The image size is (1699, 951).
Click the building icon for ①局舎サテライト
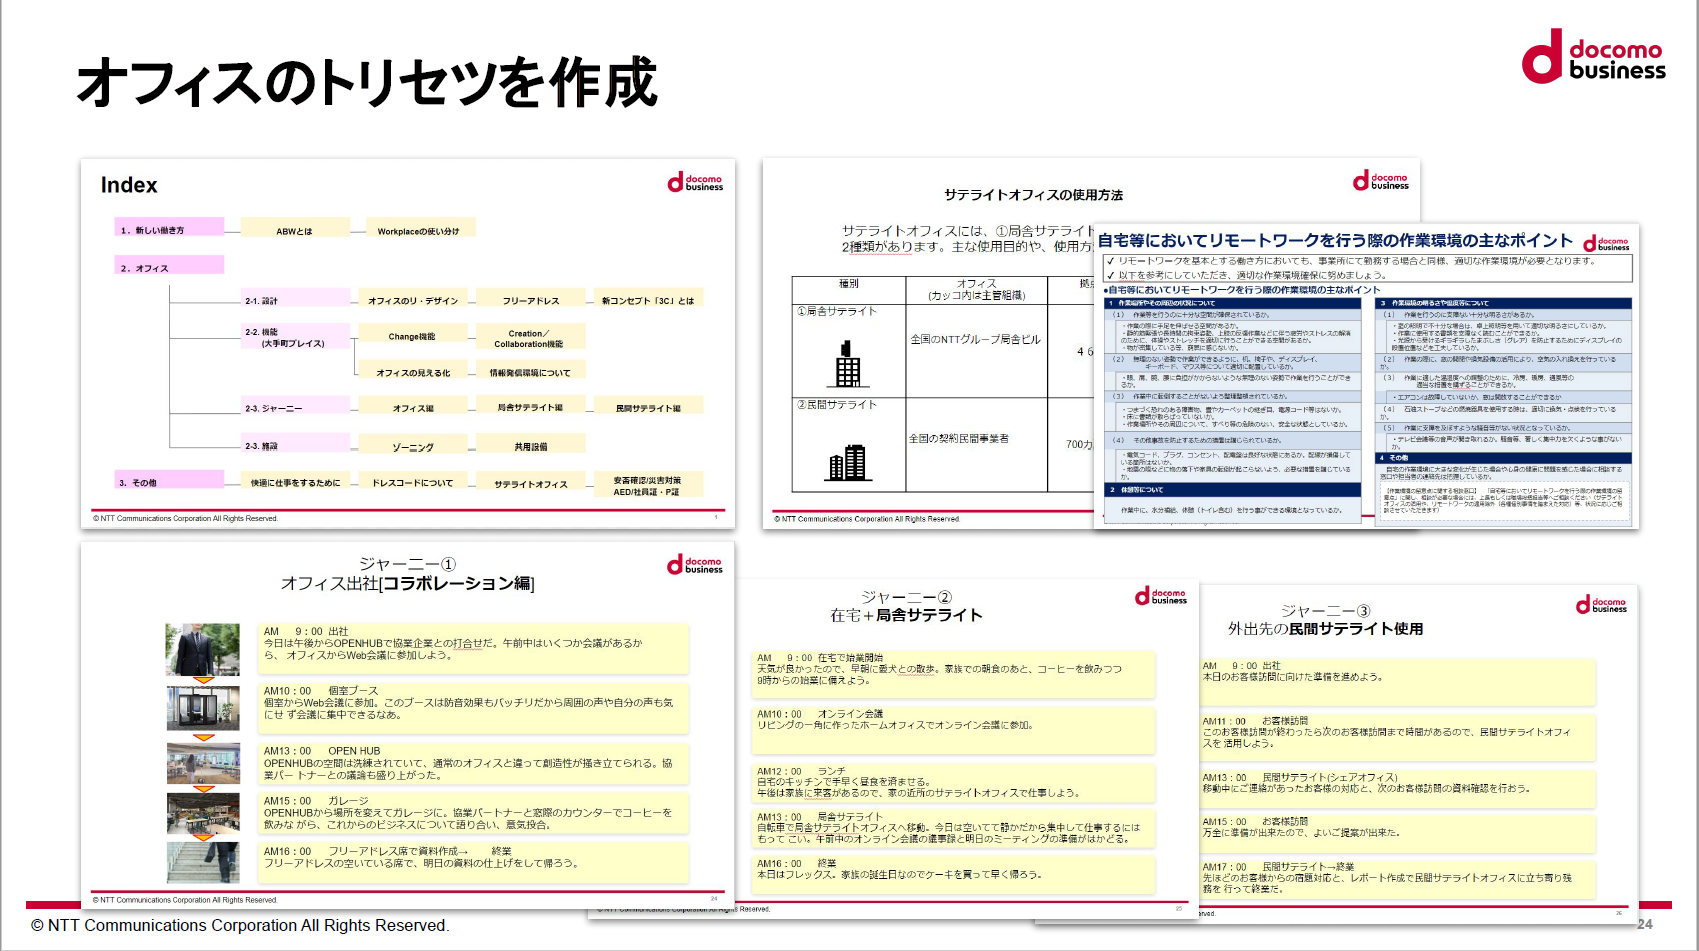pos(848,362)
